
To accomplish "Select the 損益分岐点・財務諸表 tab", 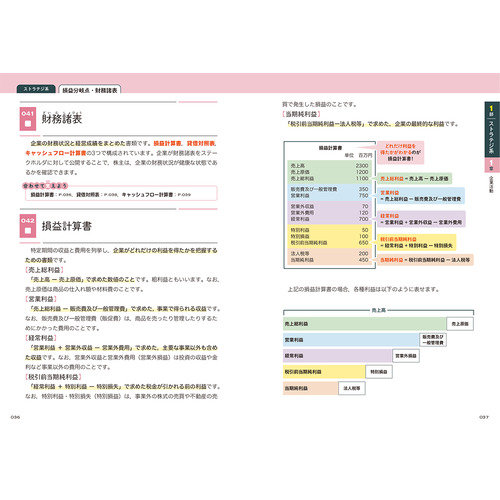I will (x=90, y=90).
